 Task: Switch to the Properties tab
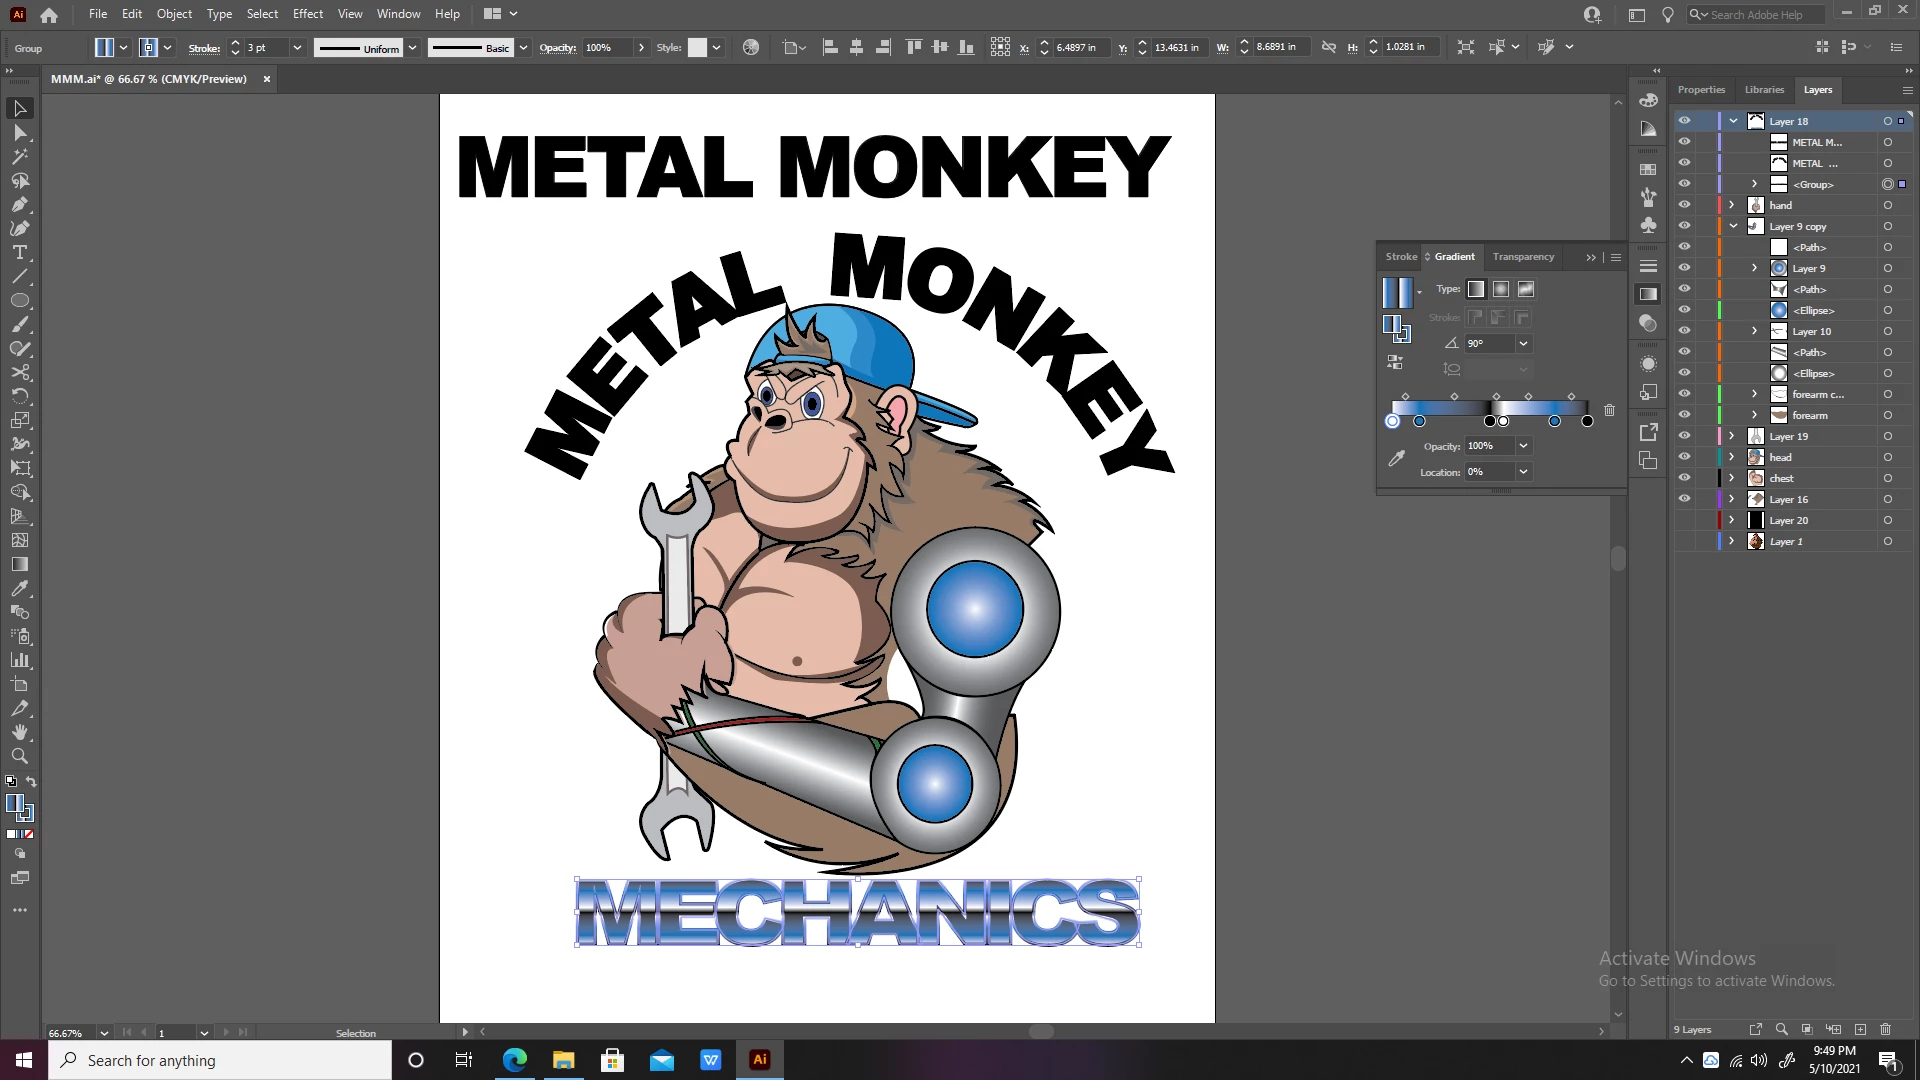click(x=1701, y=90)
